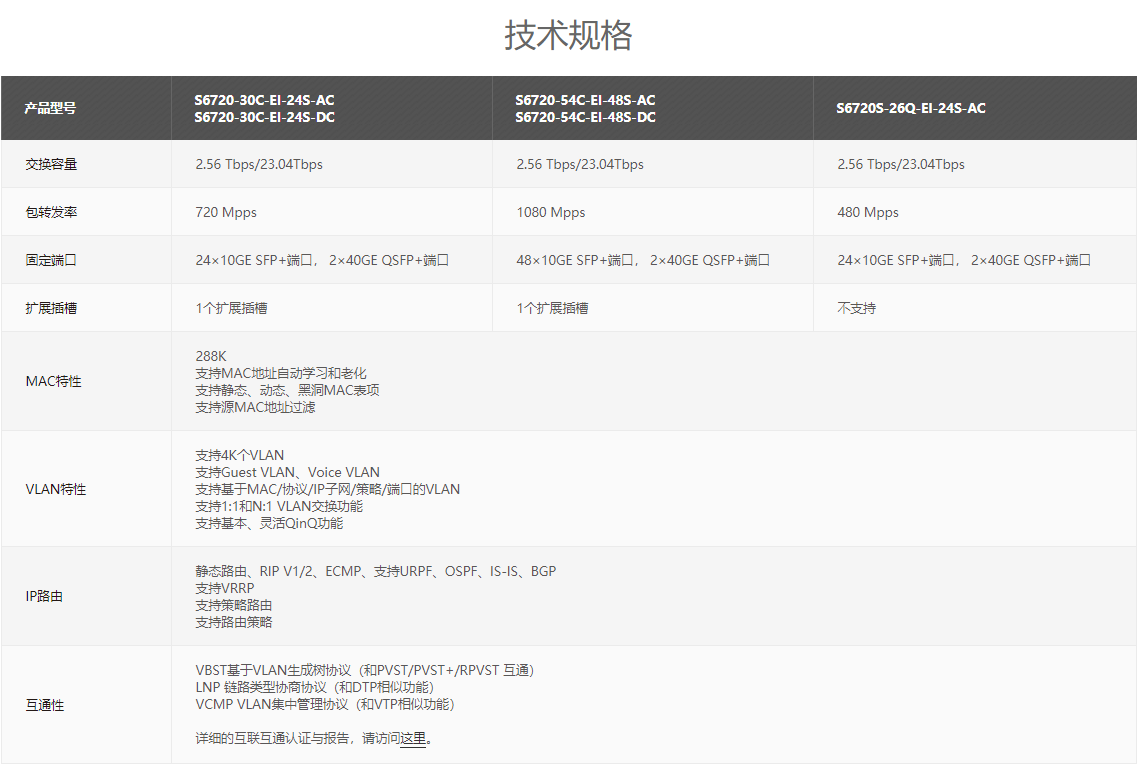
Task: Click the line "支持MAC地址自动学习和老化"
Action: point(281,373)
